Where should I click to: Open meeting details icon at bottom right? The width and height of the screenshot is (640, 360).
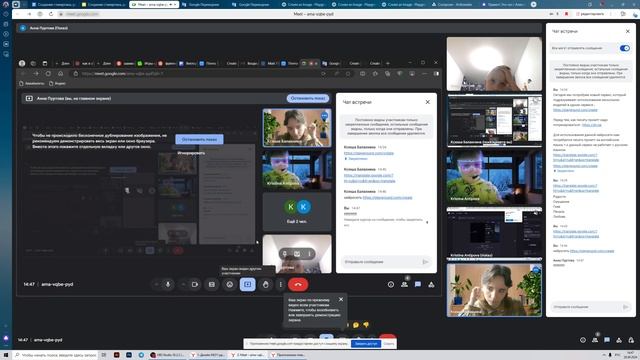click(x=583, y=340)
